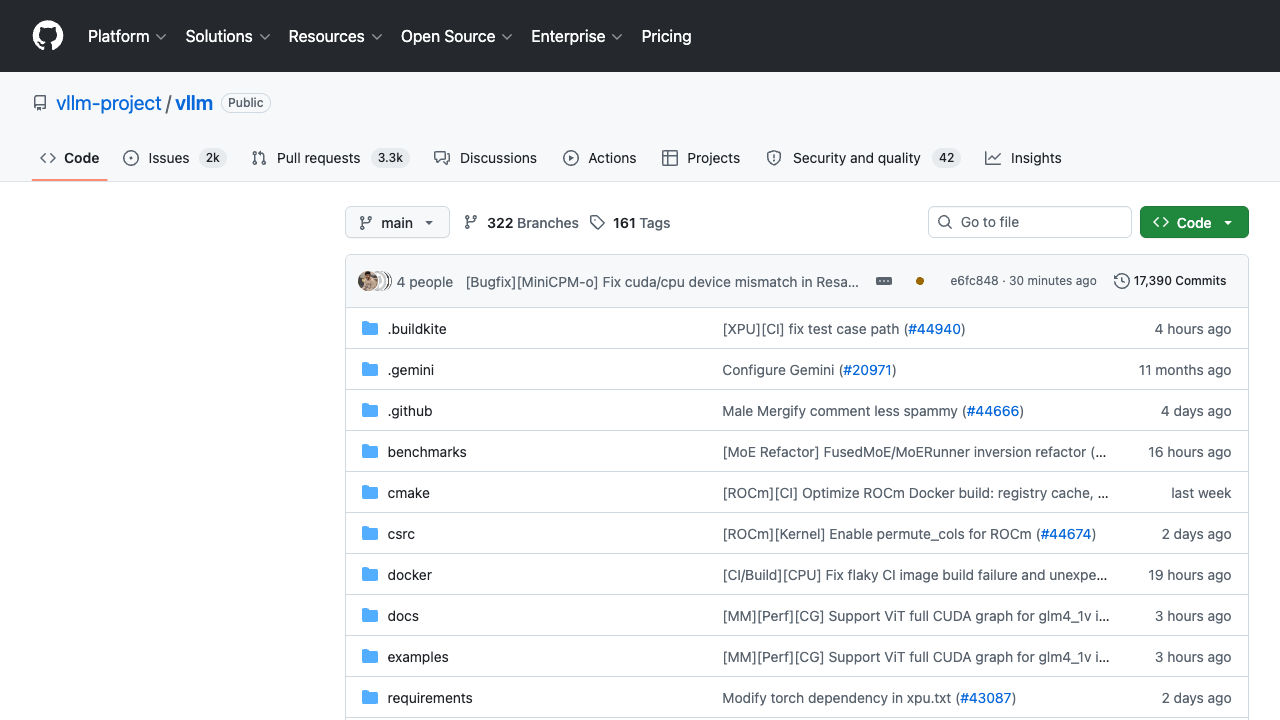Screen dimensions: 1280x720
Task: Open pull request #43087 link
Action: click(986, 698)
